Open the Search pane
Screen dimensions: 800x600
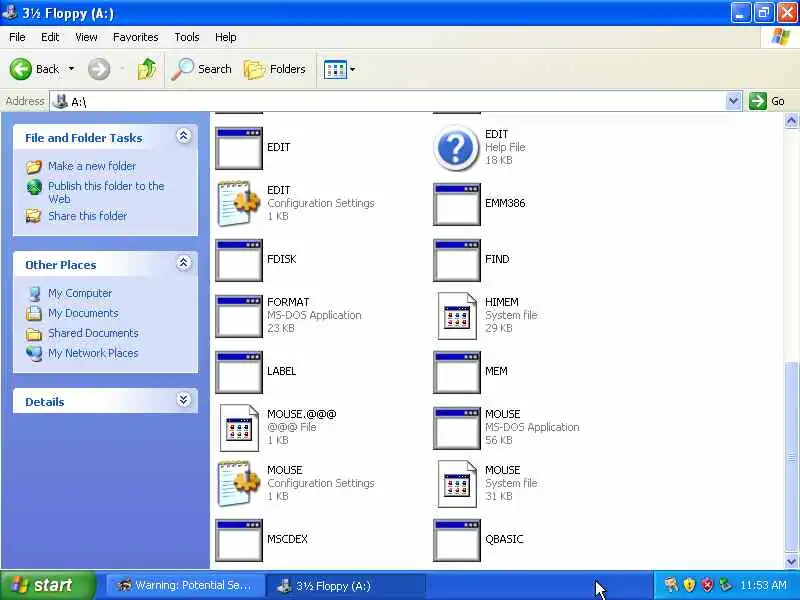coord(202,69)
